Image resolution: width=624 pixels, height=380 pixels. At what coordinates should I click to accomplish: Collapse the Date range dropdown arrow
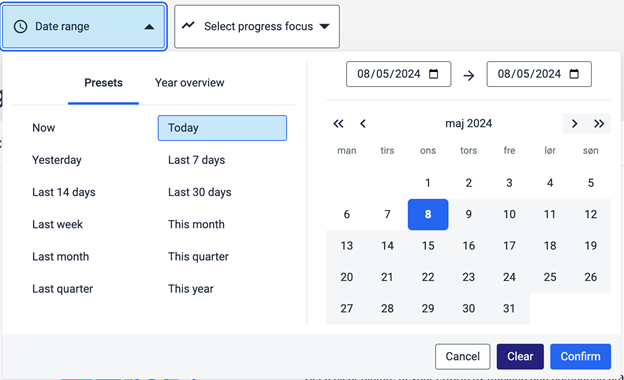pyautogui.click(x=149, y=27)
